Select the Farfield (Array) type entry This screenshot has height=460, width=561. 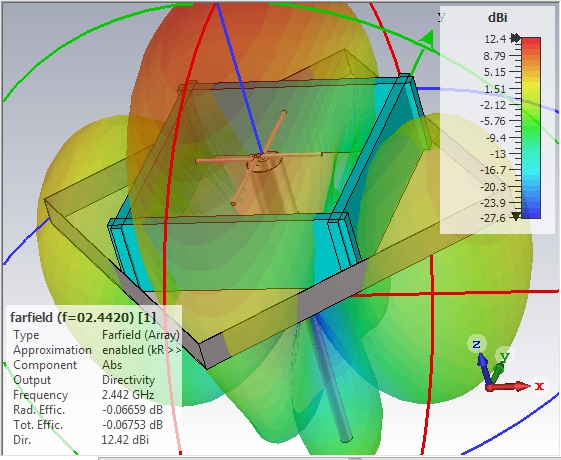click(x=141, y=335)
